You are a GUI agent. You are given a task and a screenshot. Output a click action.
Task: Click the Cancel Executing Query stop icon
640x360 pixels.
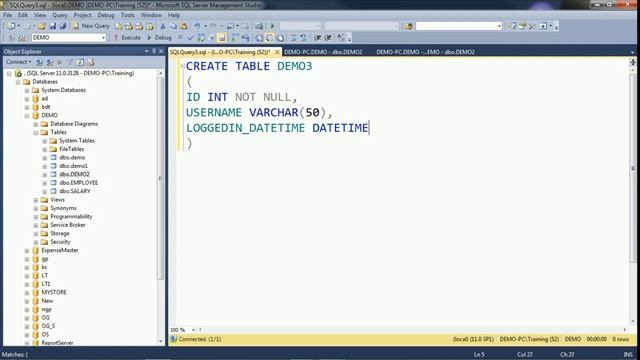click(x=180, y=38)
